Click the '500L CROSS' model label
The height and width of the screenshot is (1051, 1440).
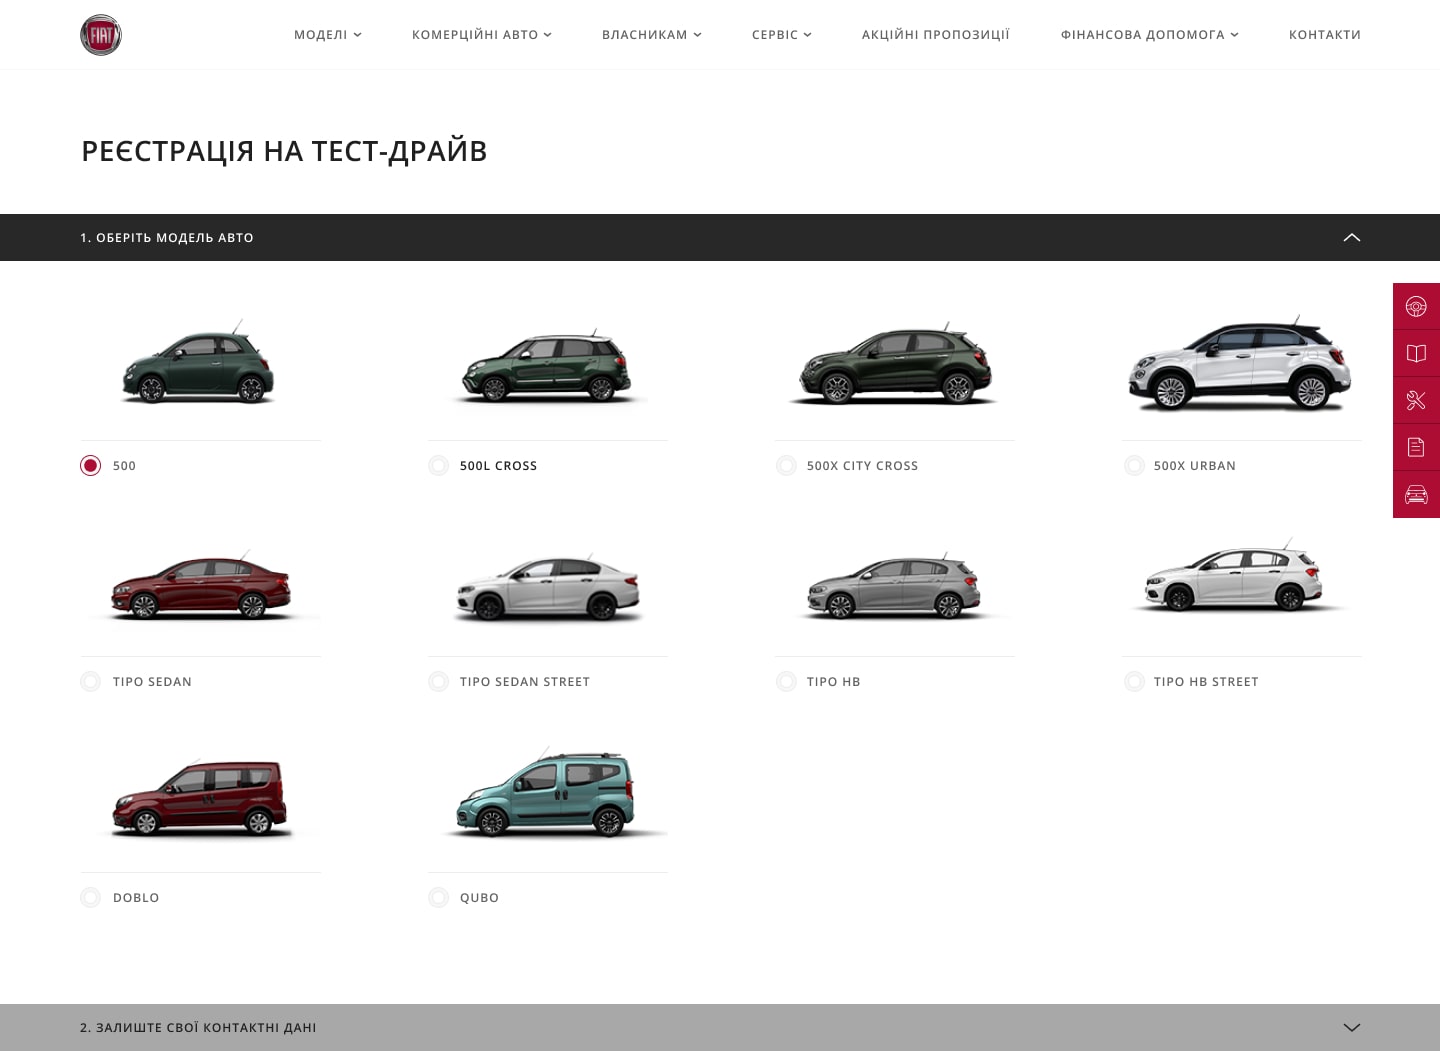(x=499, y=466)
